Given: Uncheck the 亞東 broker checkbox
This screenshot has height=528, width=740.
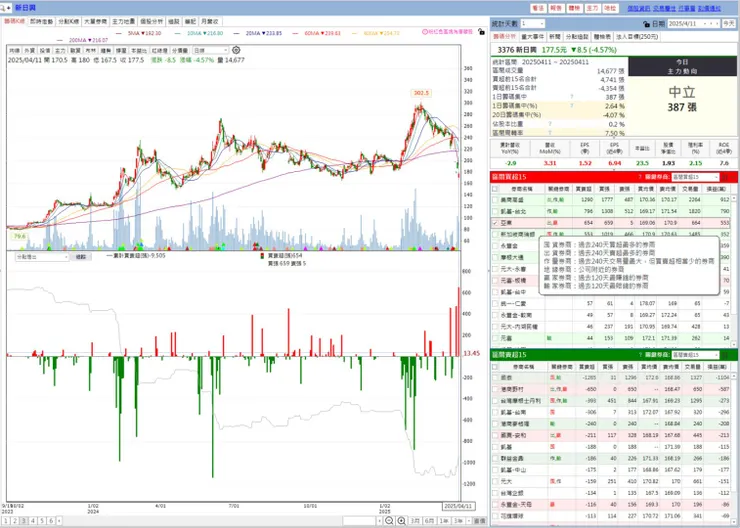Looking at the screenshot, I should pyautogui.click(x=495, y=223).
